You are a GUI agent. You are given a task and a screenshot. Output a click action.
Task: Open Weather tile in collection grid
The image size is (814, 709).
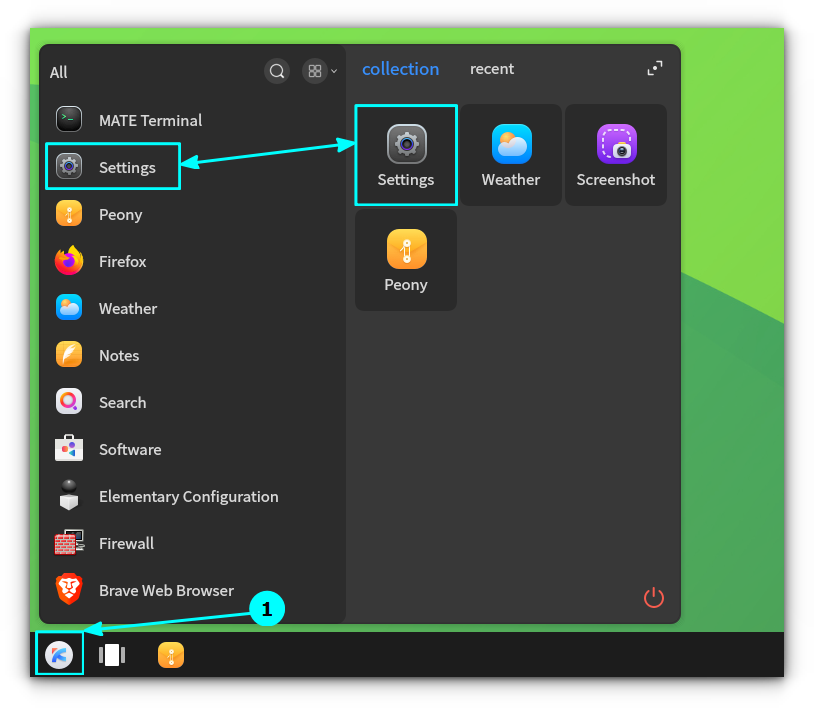(510, 155)
